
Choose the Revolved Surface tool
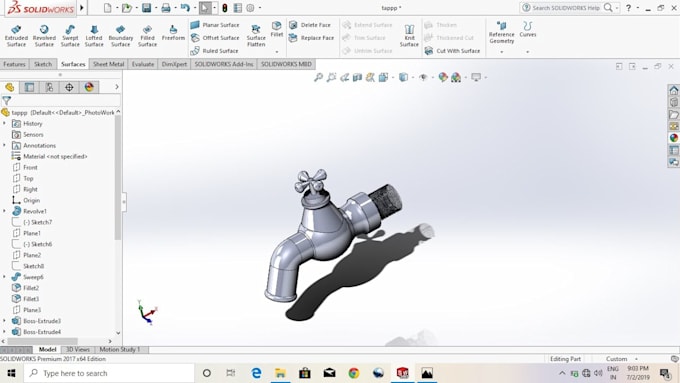(x=44, y=36)
